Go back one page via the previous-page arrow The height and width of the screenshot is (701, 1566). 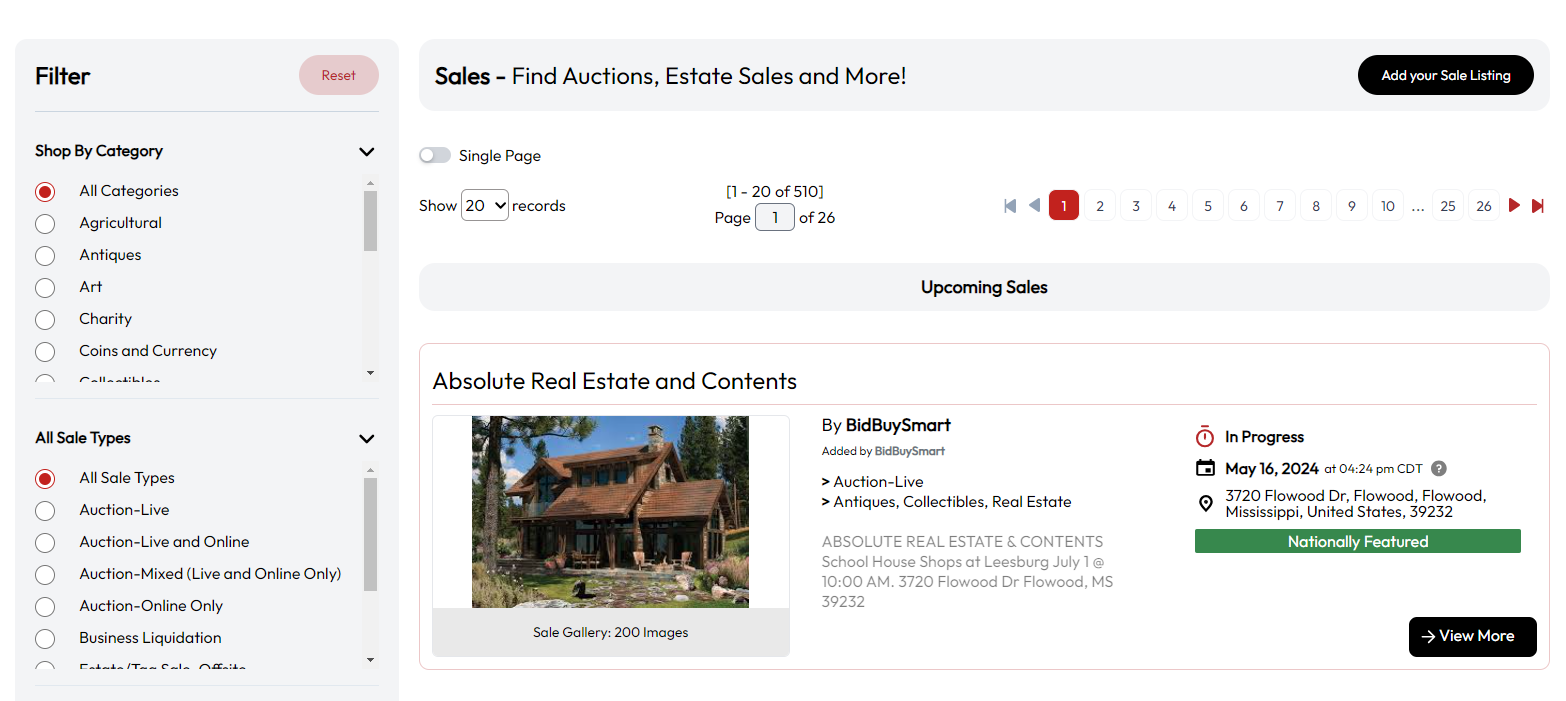(1035, 205)
